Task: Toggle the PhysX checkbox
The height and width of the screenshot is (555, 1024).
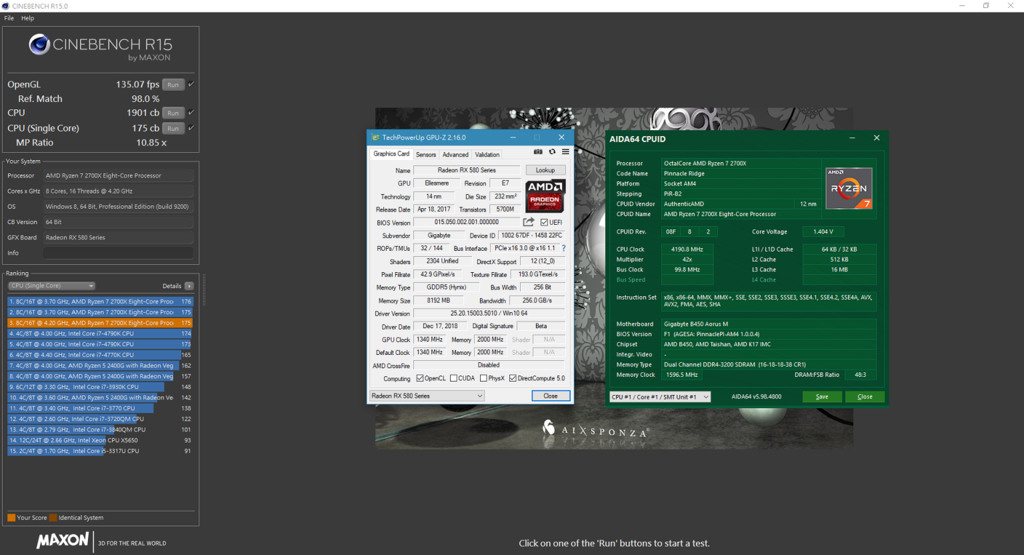Action: [483, 378]
